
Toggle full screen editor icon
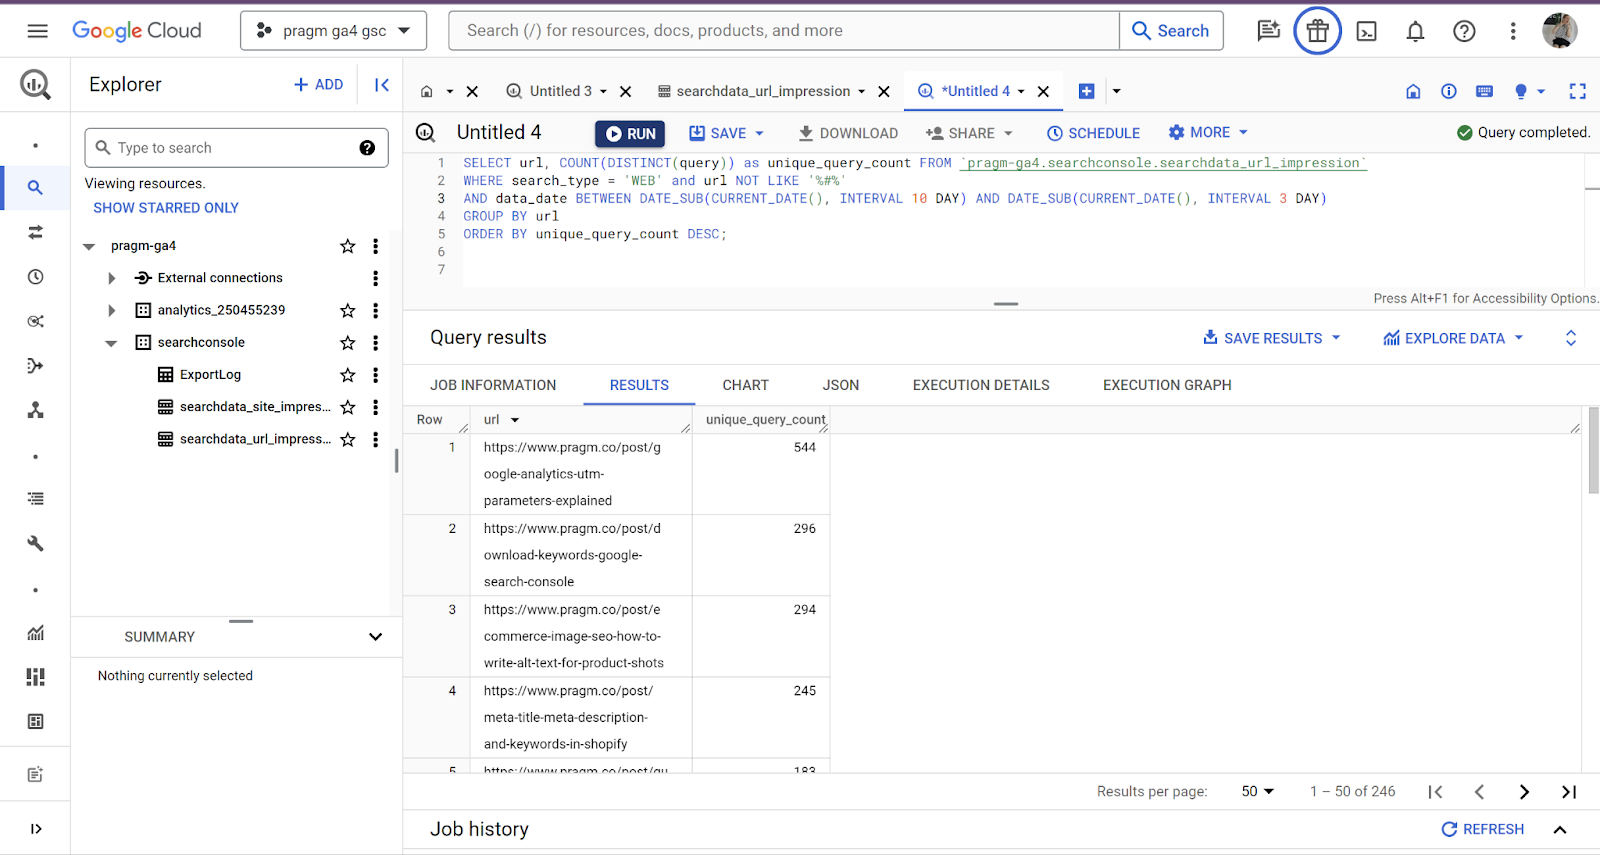click(x=1578, y=91)
